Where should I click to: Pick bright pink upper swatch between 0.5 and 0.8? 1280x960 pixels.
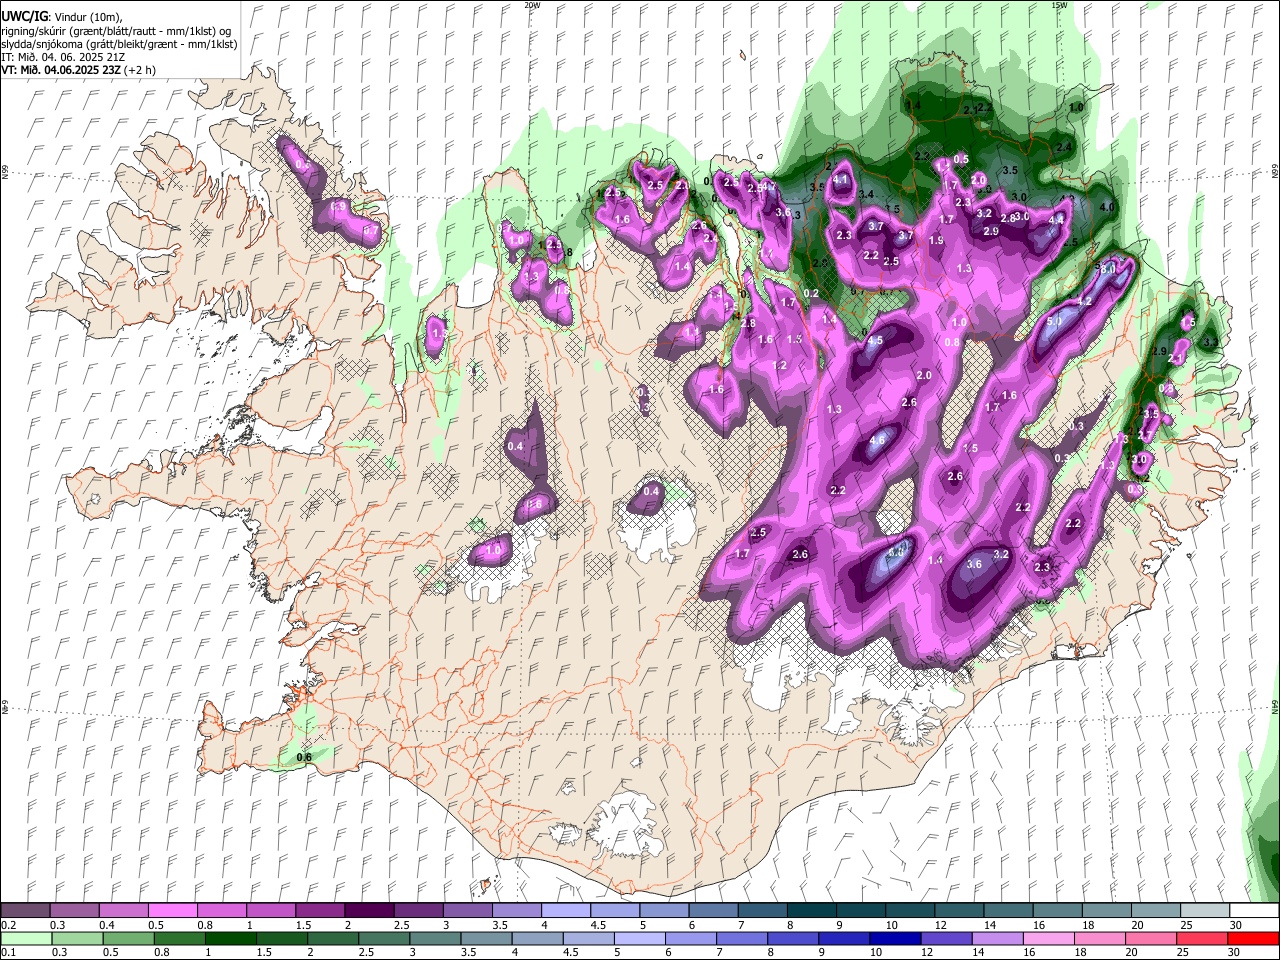(172, 911)
